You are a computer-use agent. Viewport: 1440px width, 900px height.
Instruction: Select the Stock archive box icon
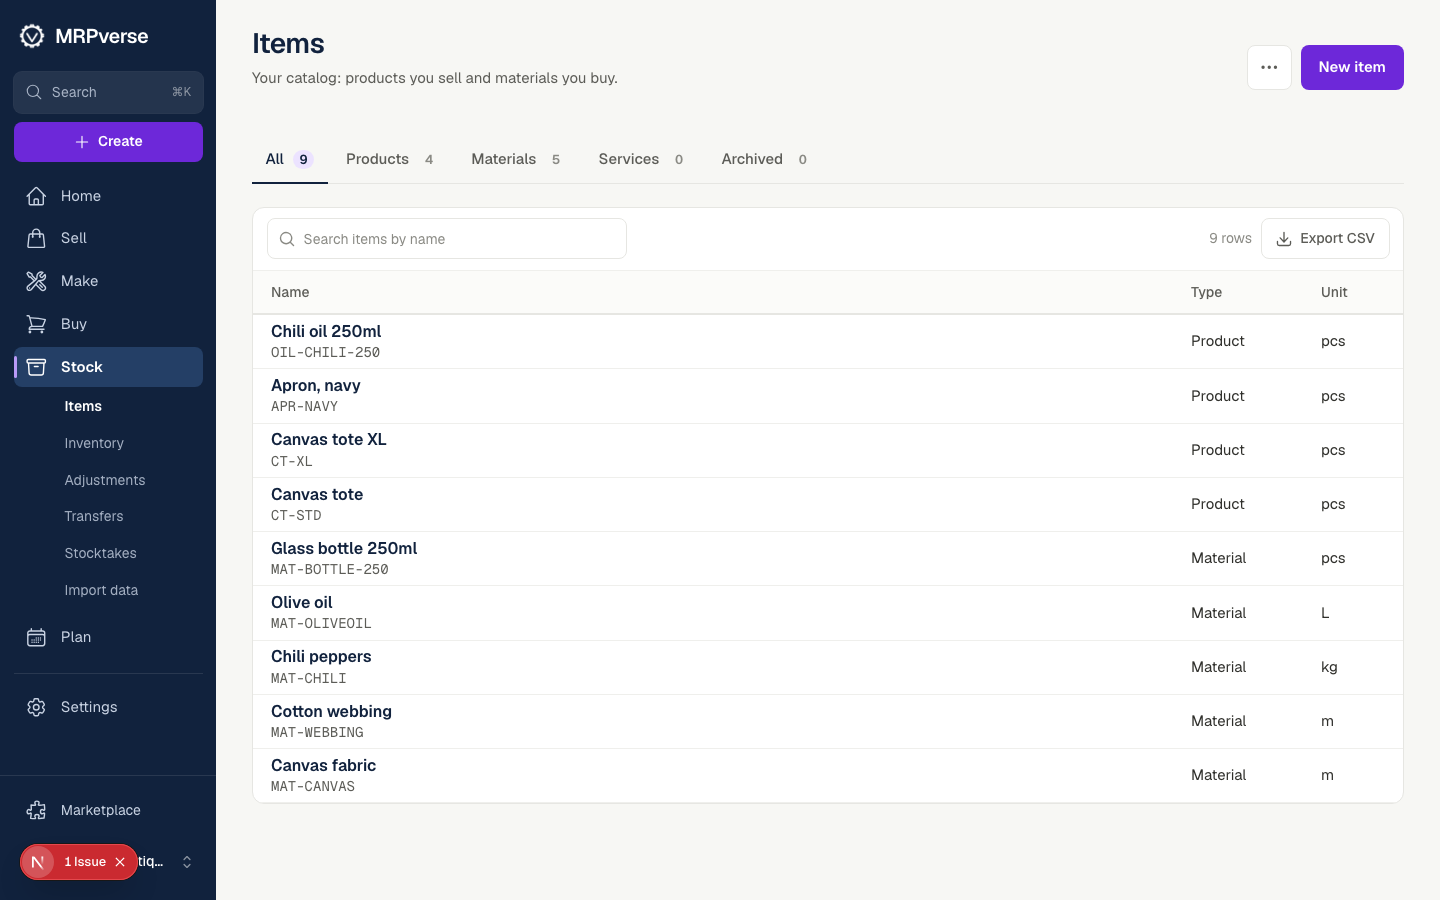(x=36, y=367)
